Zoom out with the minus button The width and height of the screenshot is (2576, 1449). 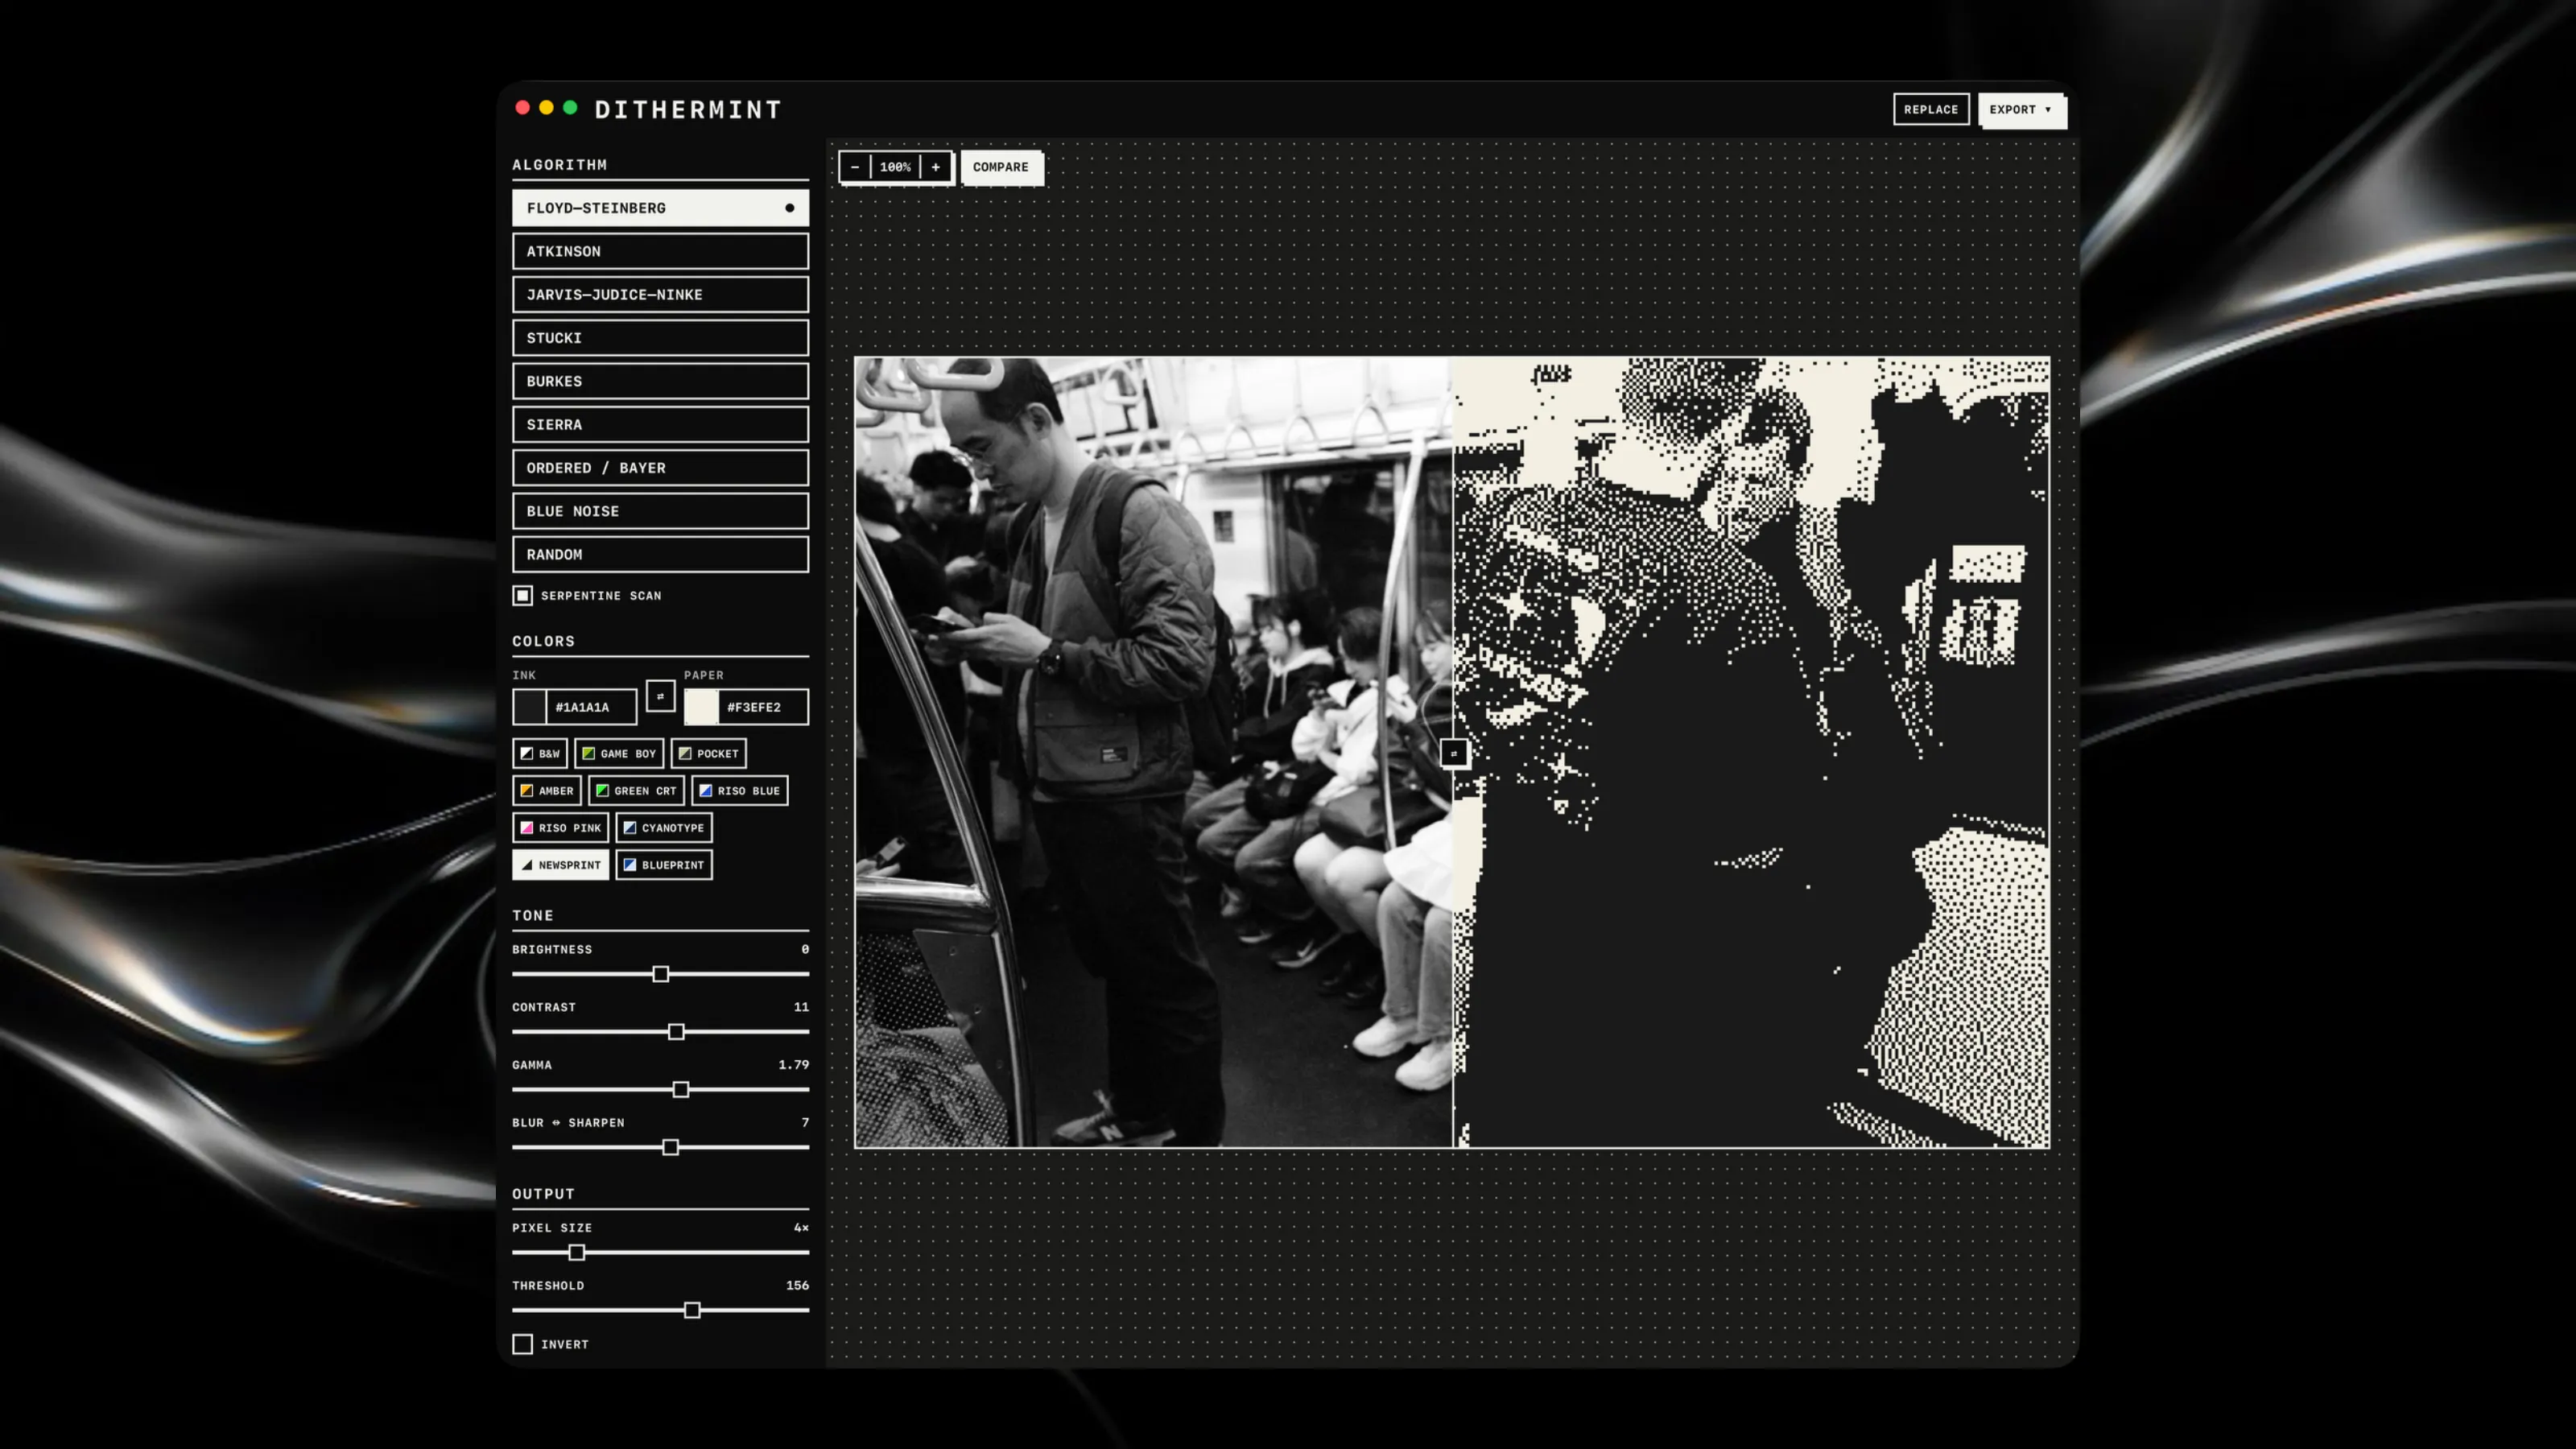[x=855, y=167]
